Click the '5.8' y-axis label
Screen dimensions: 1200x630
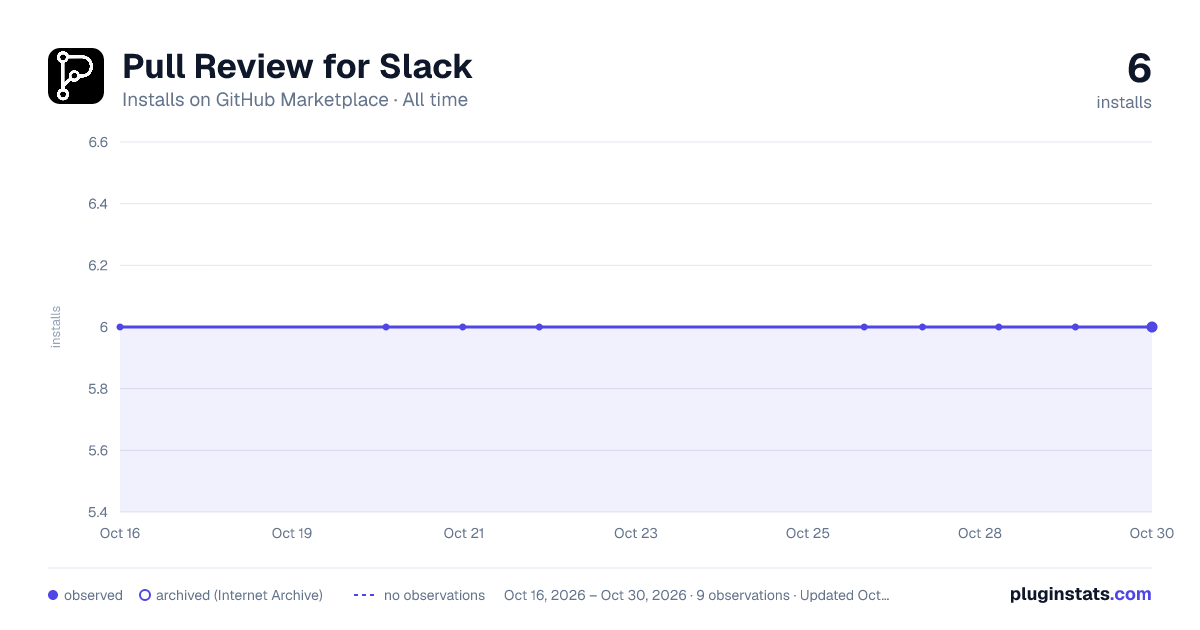click(98, 389)
